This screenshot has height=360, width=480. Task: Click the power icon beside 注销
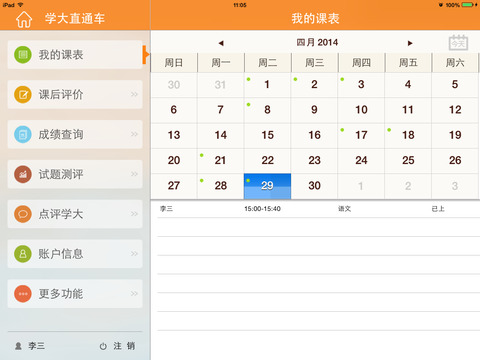click(x=103, y=346)
